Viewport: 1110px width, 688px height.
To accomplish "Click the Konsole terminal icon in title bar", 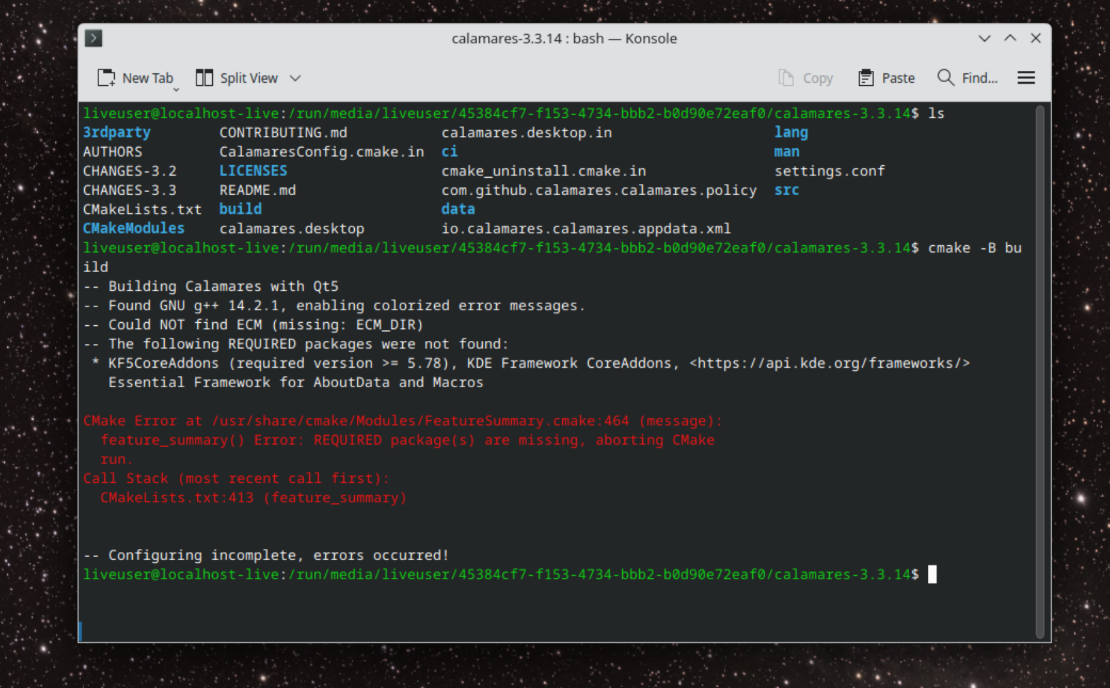I will pos(93,38).
